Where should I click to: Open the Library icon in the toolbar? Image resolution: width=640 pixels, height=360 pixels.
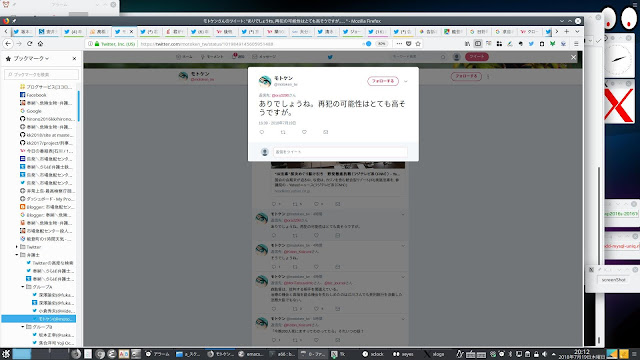tap(467, 44)
